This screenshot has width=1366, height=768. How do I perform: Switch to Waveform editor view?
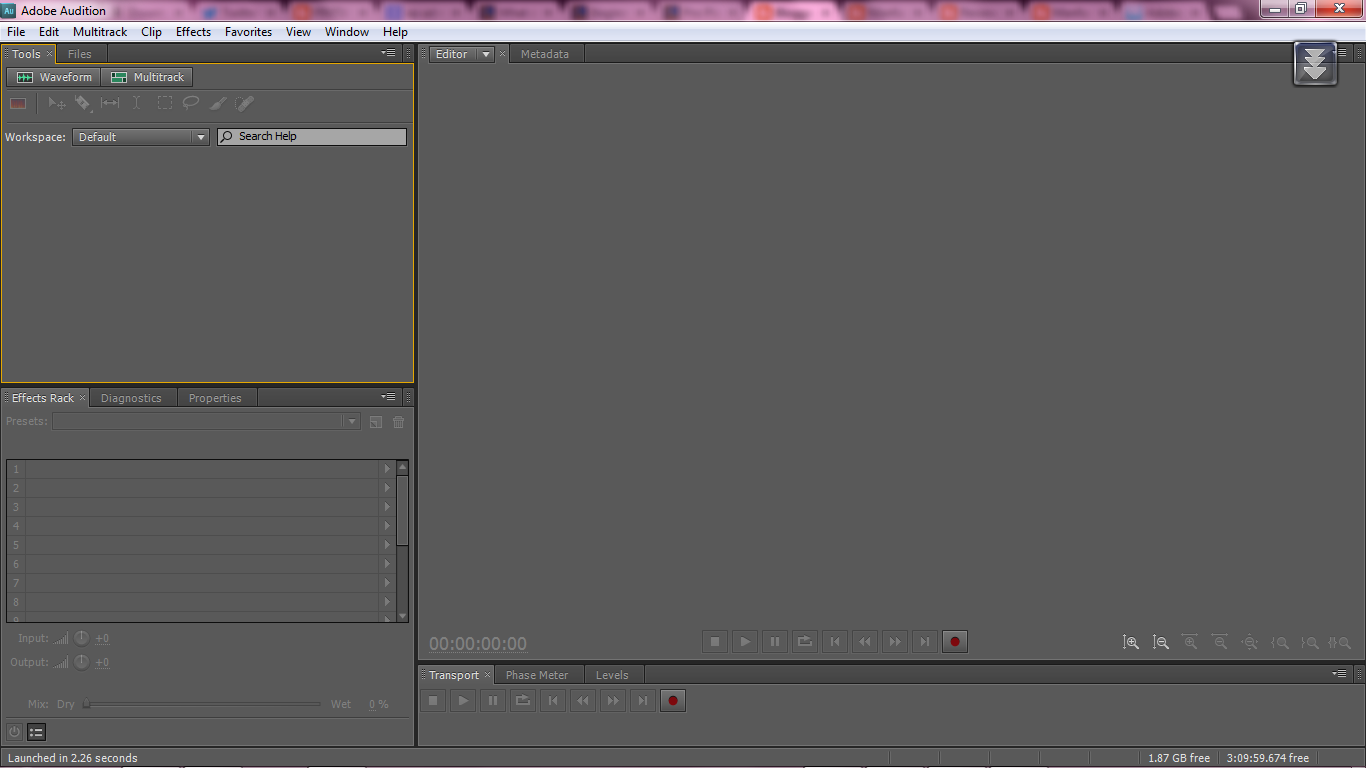click(x=52, y=77)
